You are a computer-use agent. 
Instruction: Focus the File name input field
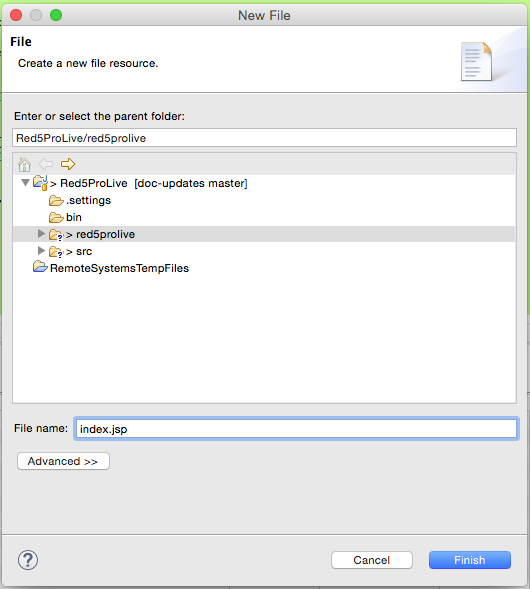click(x=296, y=429)
